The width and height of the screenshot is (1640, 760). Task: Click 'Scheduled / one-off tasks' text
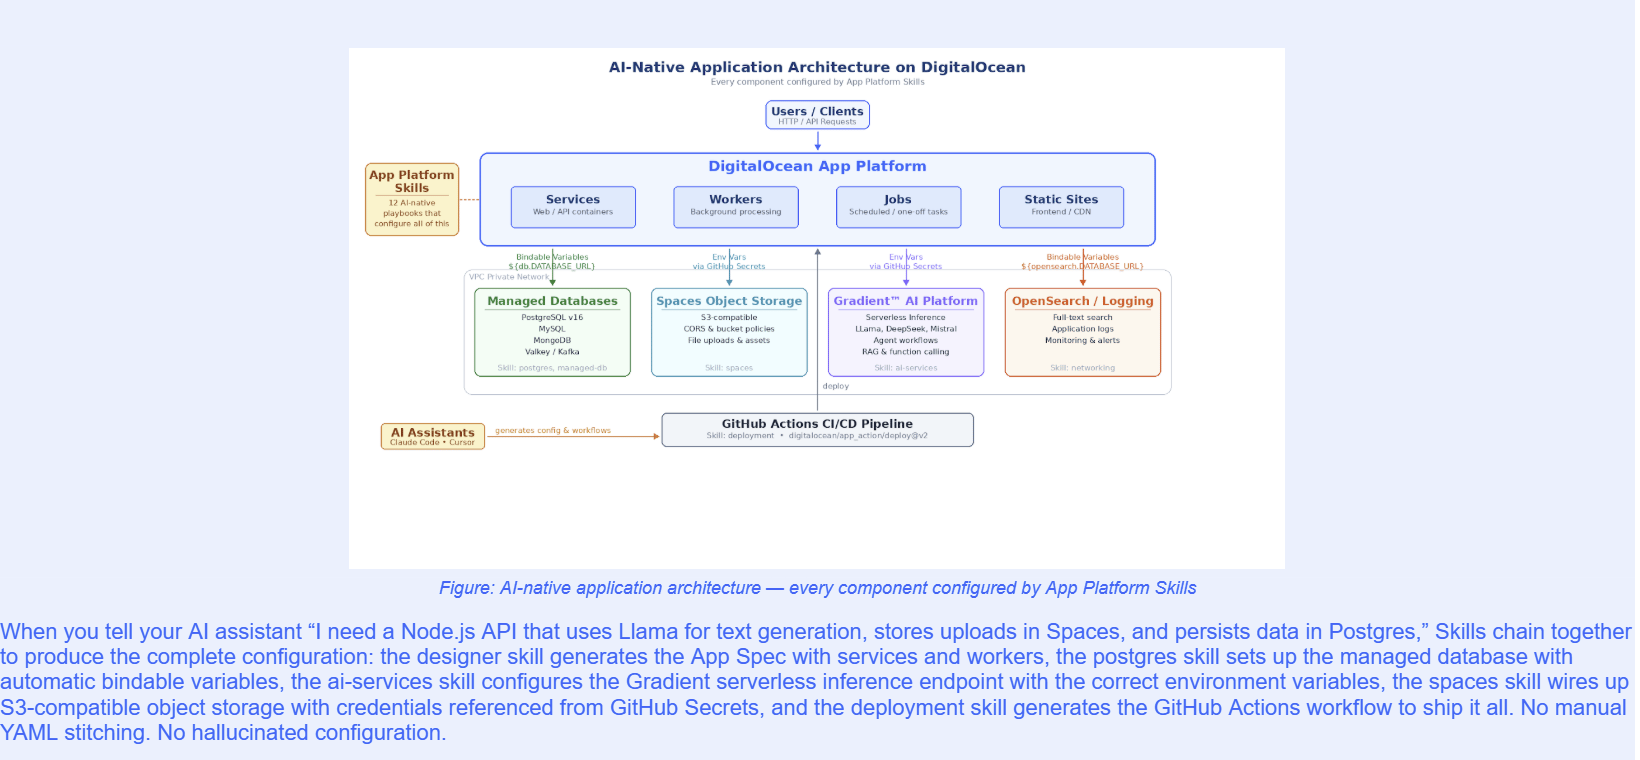tap(898, 212)
